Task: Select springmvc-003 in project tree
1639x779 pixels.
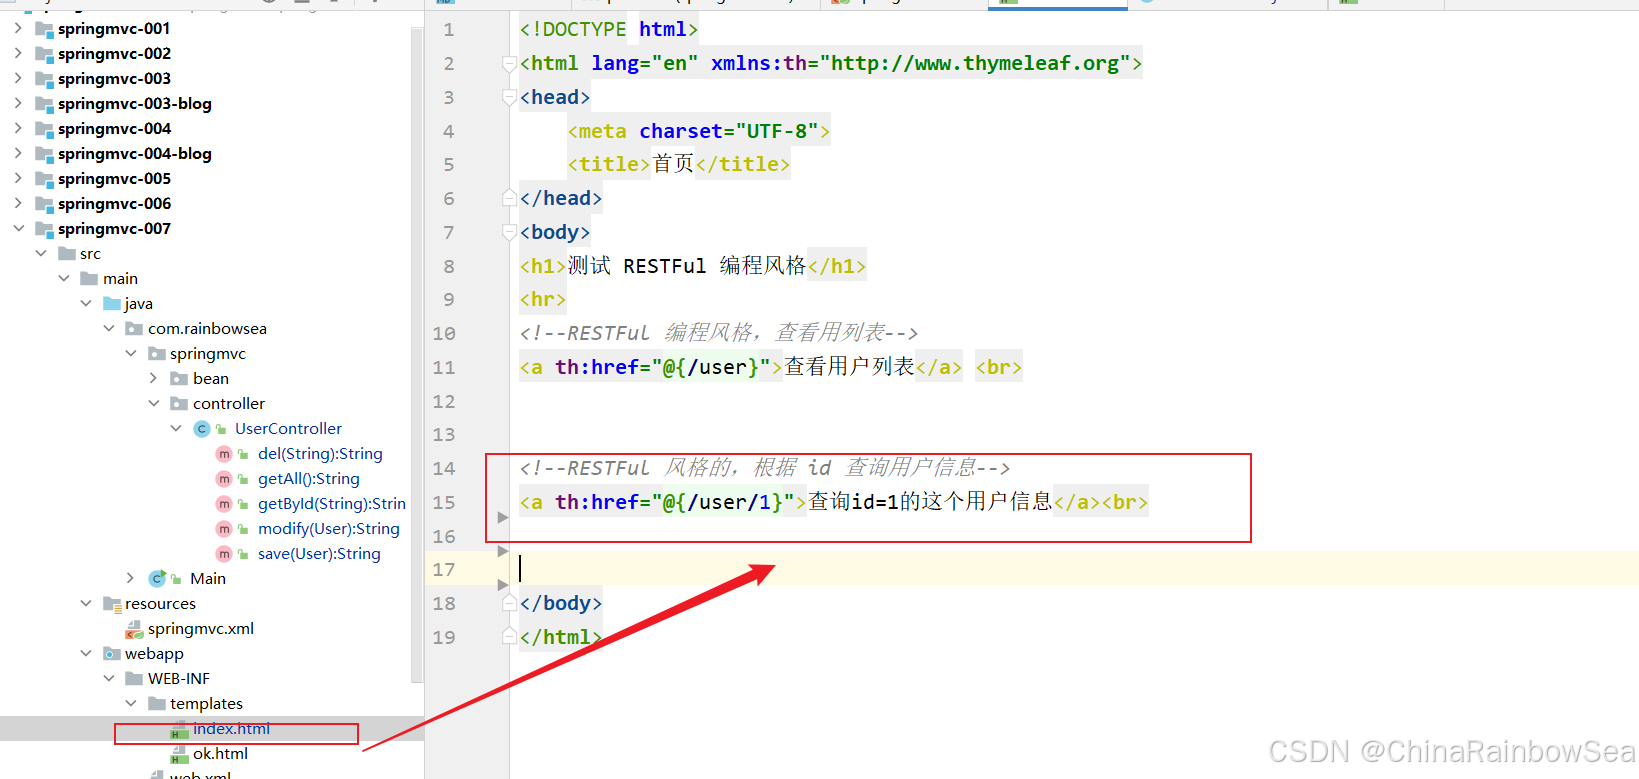Action: pos(114,78)
